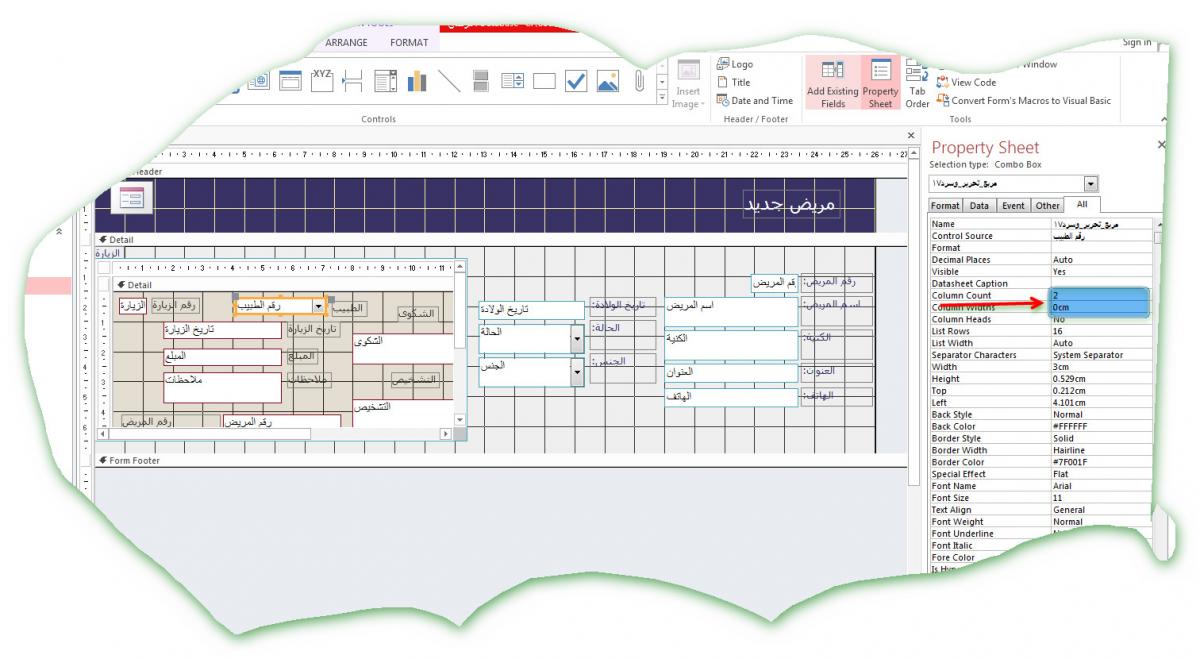Click the subform horizontal scrollbar right arrow

(447, 434)
